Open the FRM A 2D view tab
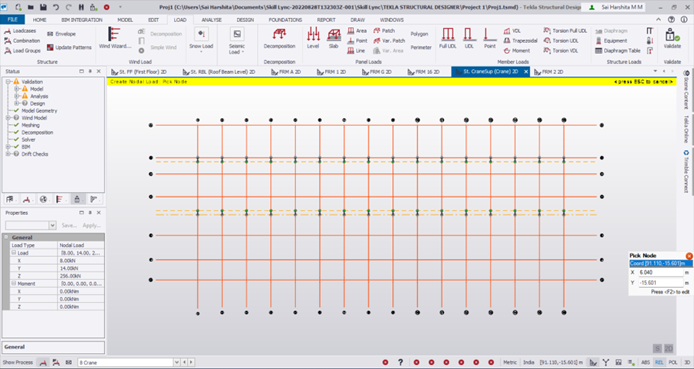 click(286, 72)
